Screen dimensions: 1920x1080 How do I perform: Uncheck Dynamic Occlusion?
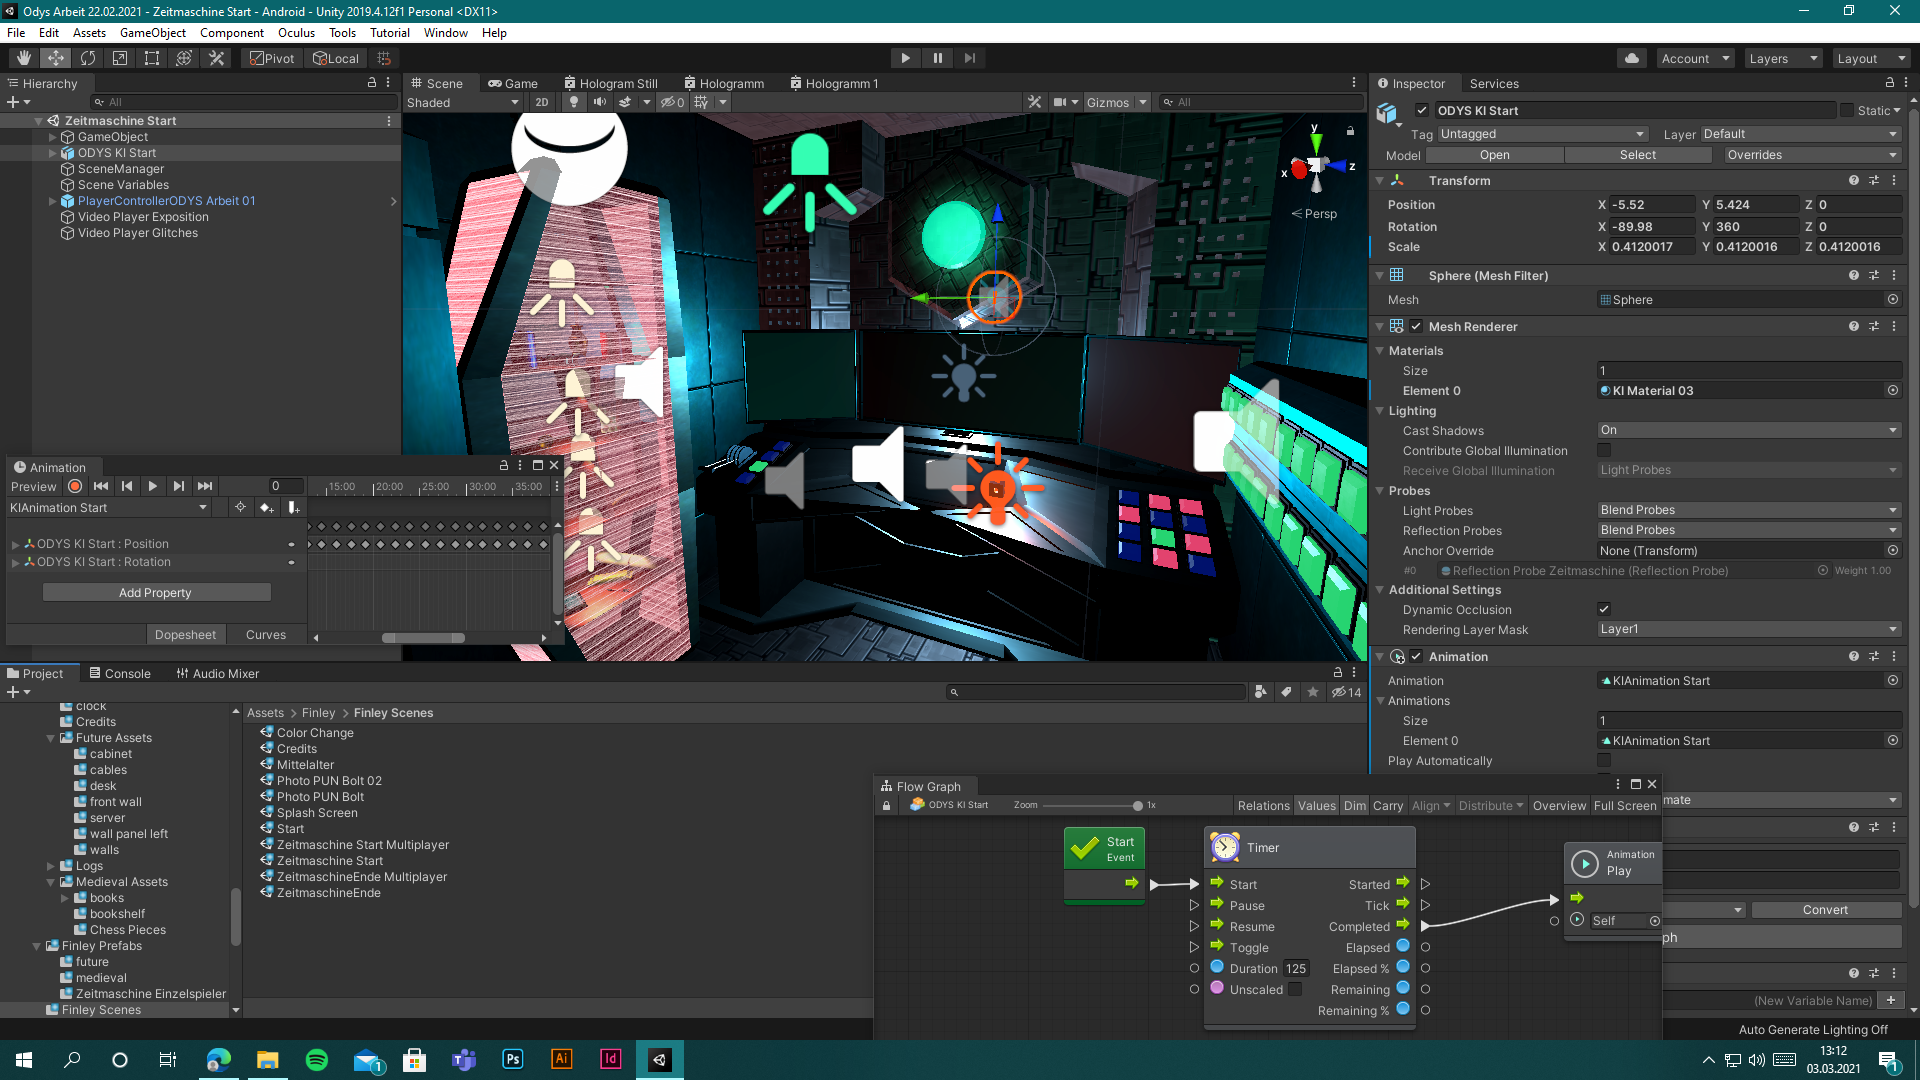(1604, 609)
